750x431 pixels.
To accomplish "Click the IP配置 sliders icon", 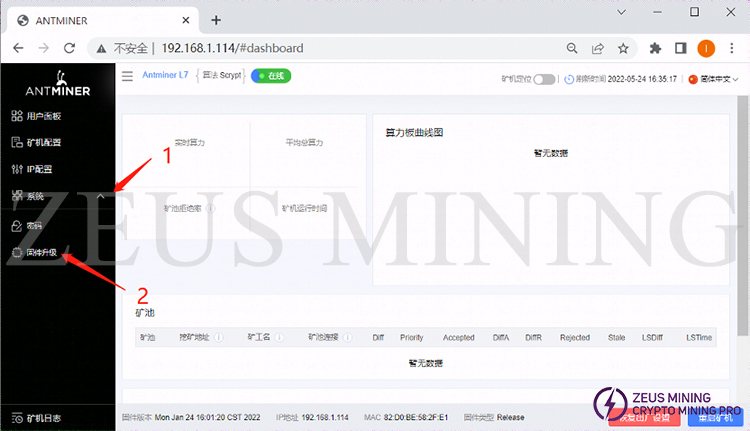I will [x=17, y=169].
